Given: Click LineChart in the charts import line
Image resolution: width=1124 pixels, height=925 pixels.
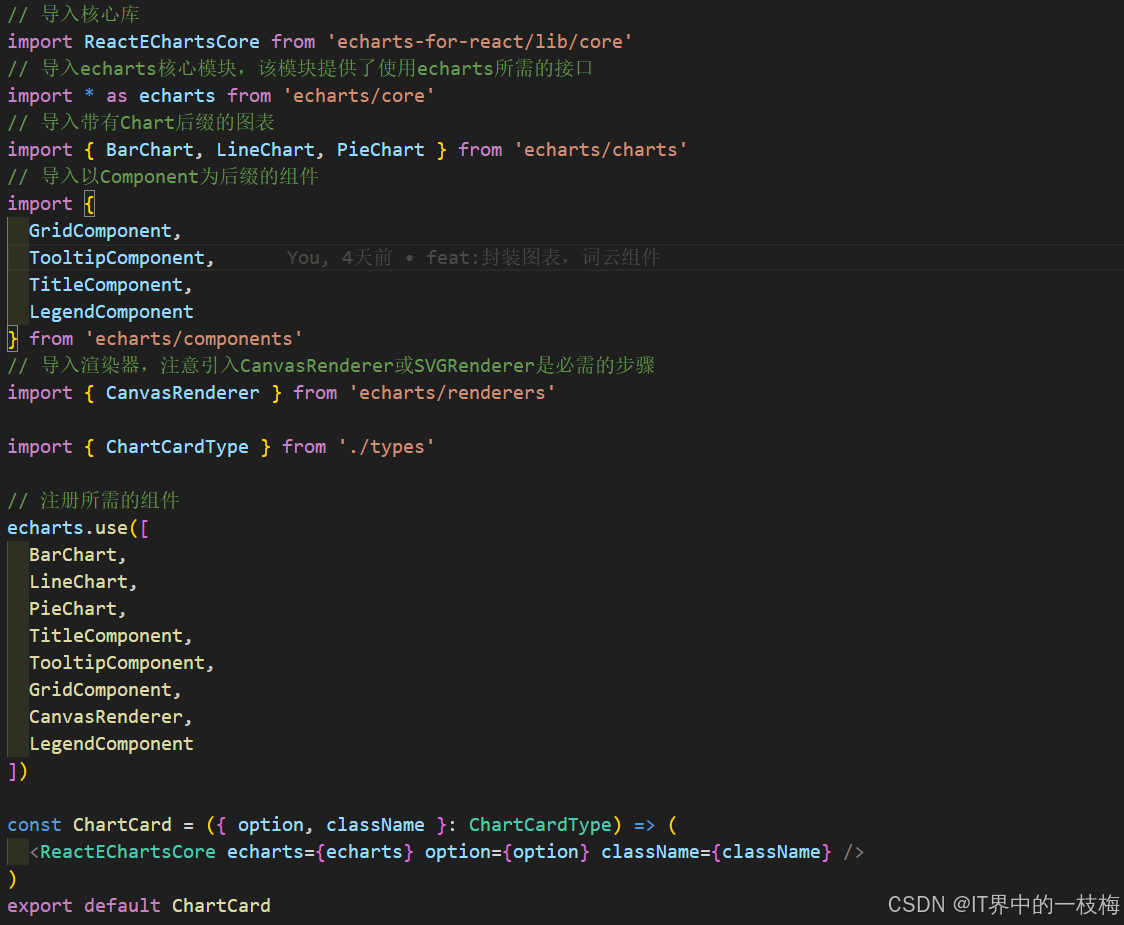Looking at the screenshot, I should pyautogui.click(x=265, y=150).
